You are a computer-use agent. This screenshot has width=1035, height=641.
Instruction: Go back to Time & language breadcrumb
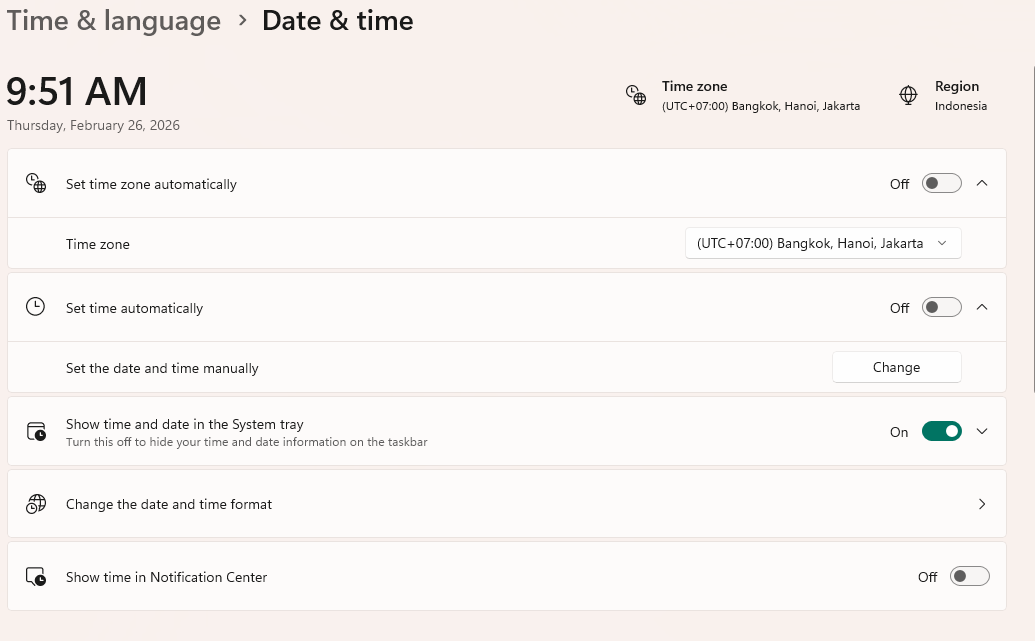[113, 21]
